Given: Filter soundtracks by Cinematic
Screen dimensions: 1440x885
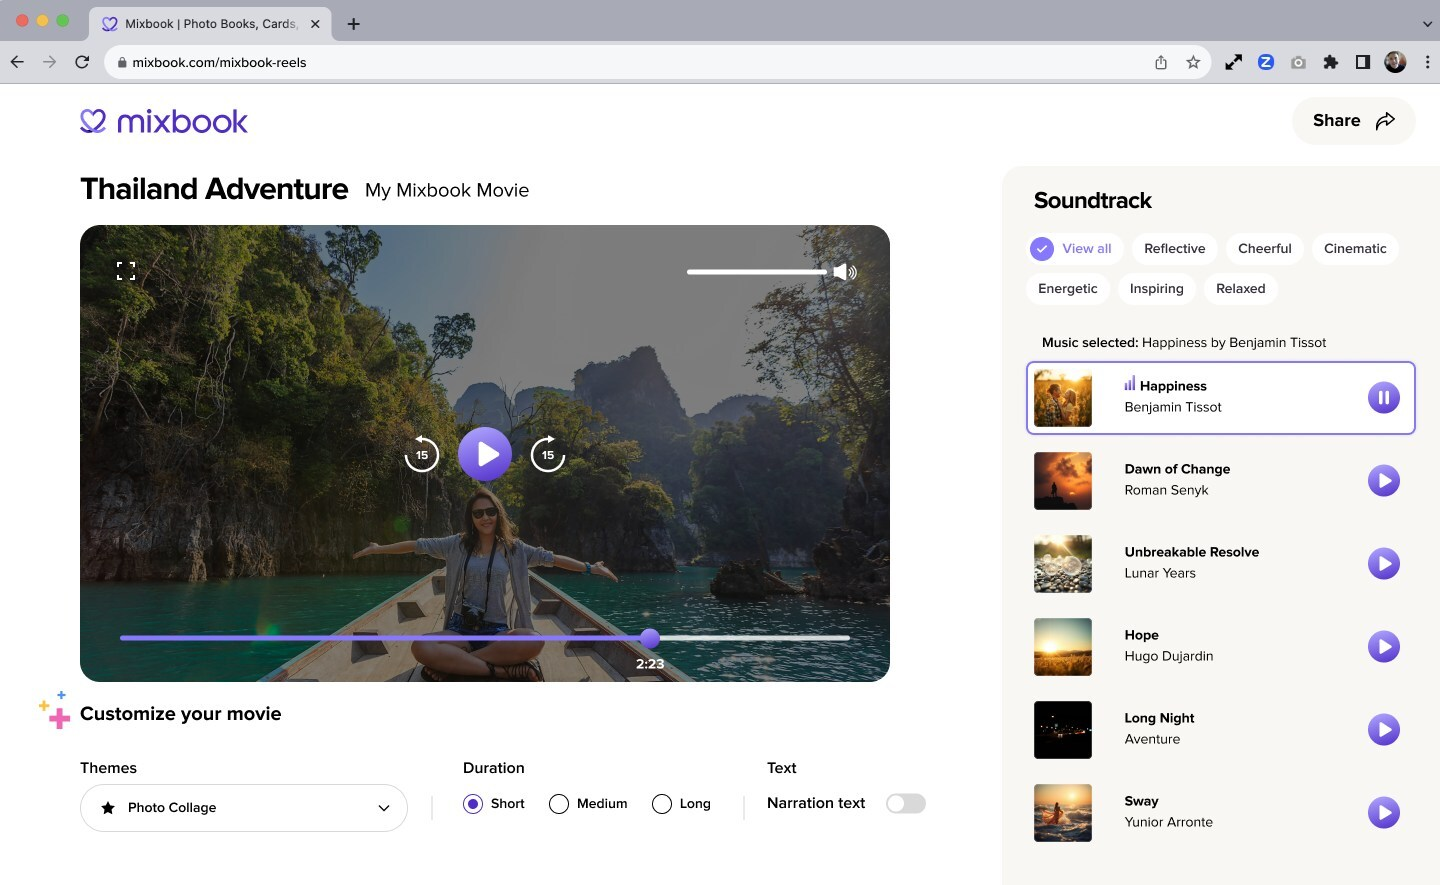Looking at the screenshot, I should pyautogui.click(x=1355, y=248).
